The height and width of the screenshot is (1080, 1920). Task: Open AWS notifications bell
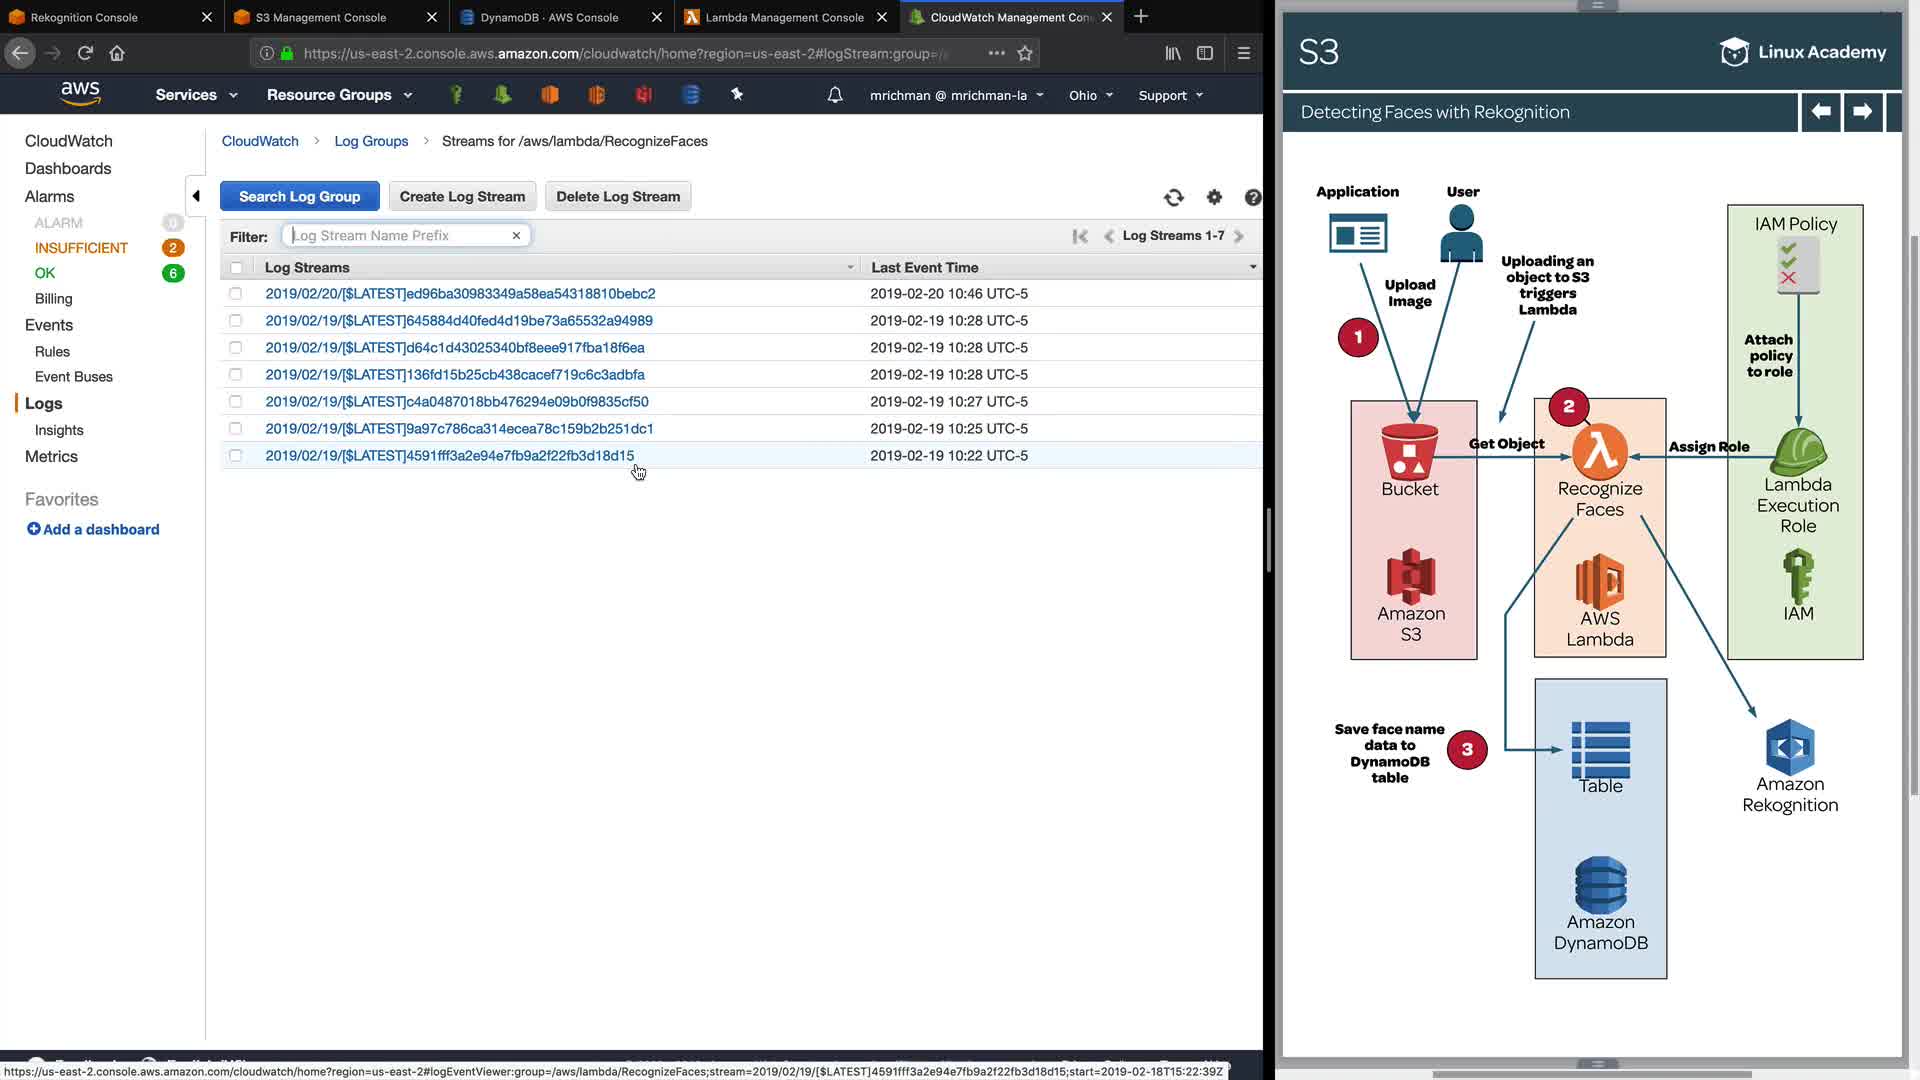835,95
